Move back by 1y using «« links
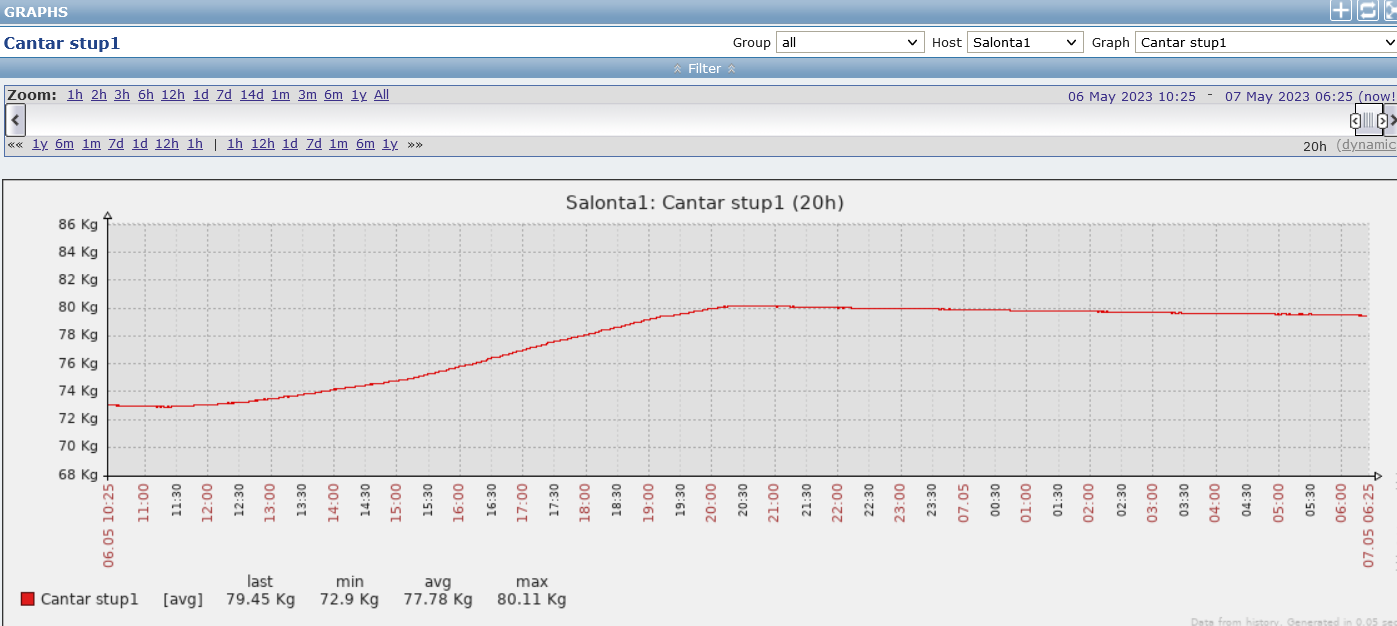Image resolution: width=1397 pixels, height=626 pixels. point(40,144)
